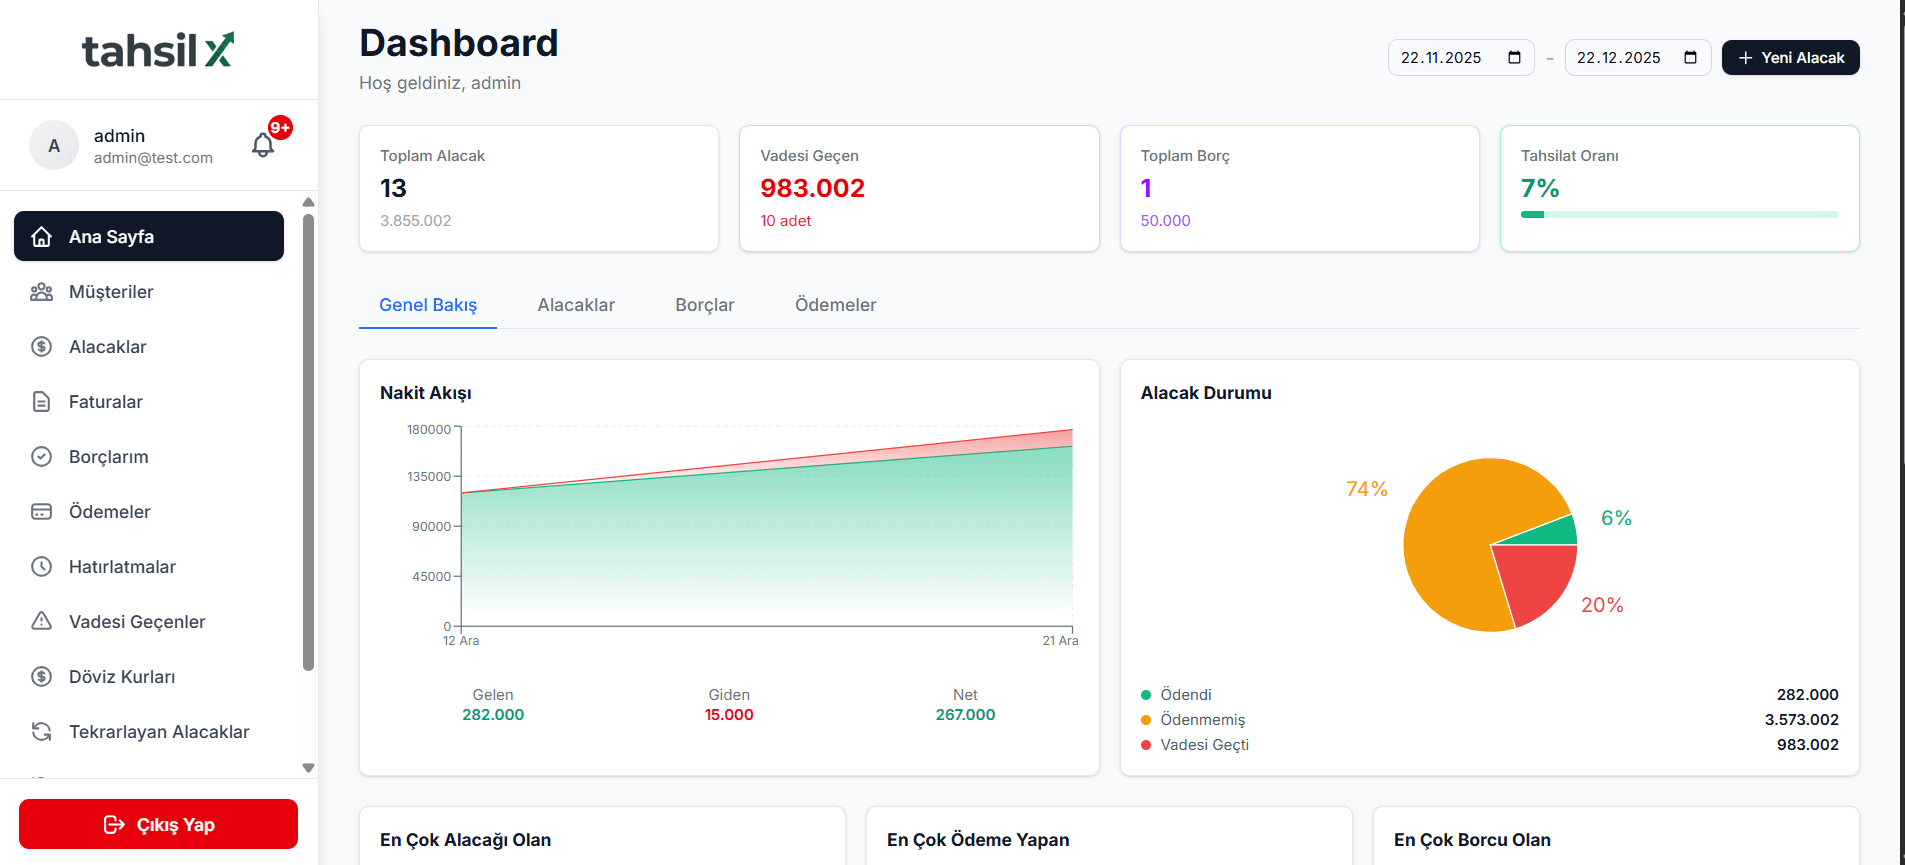Image resolution: width=1905 pixels, height=865 pixels.
Task: Click the Faturalar document icon
Action: pyautogui.click(x=41, y=402)
